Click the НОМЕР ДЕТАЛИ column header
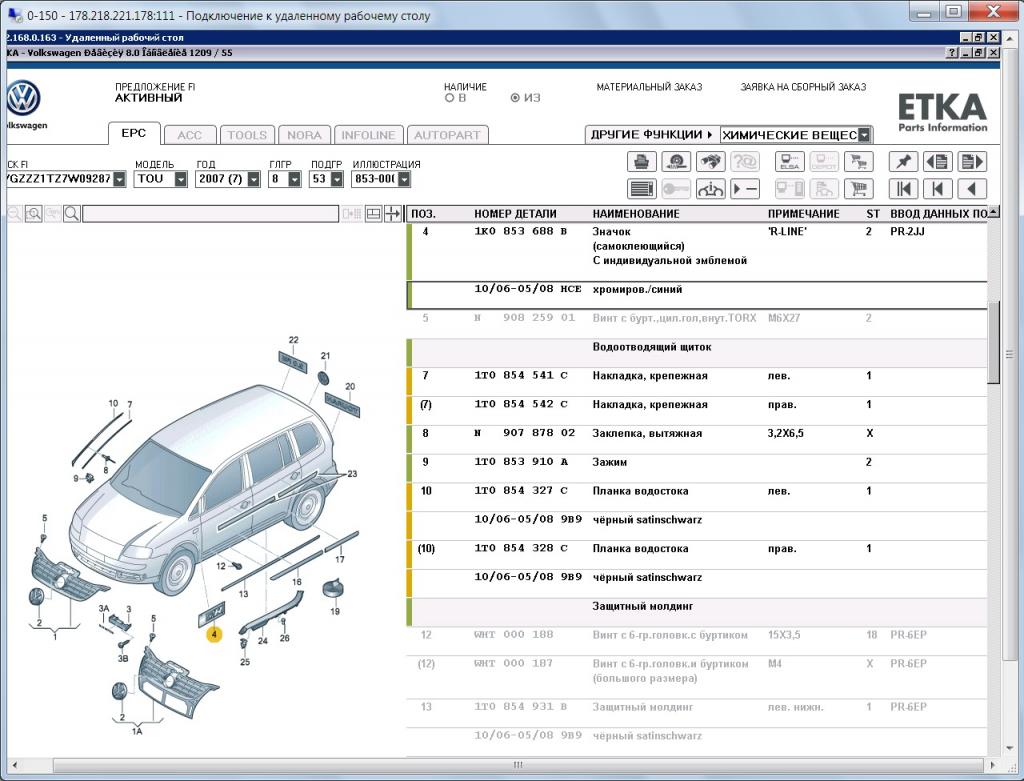 pyautogui.click(x=515, y=214)
